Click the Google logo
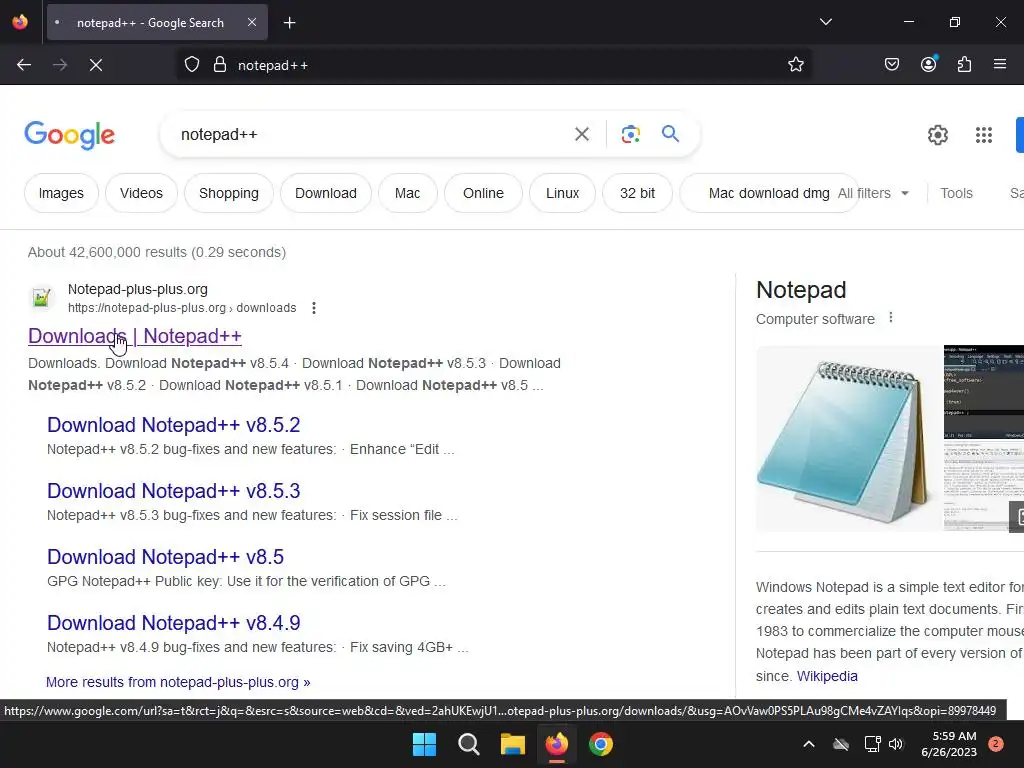Image resolution: width=1024 pixels, height=768 pixels. pyautogui.click(x=70, y=135)
